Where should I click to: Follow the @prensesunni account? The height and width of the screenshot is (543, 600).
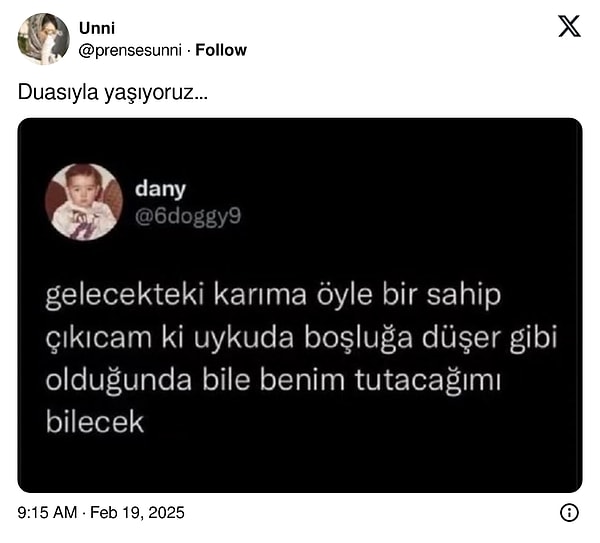(221, 50)
